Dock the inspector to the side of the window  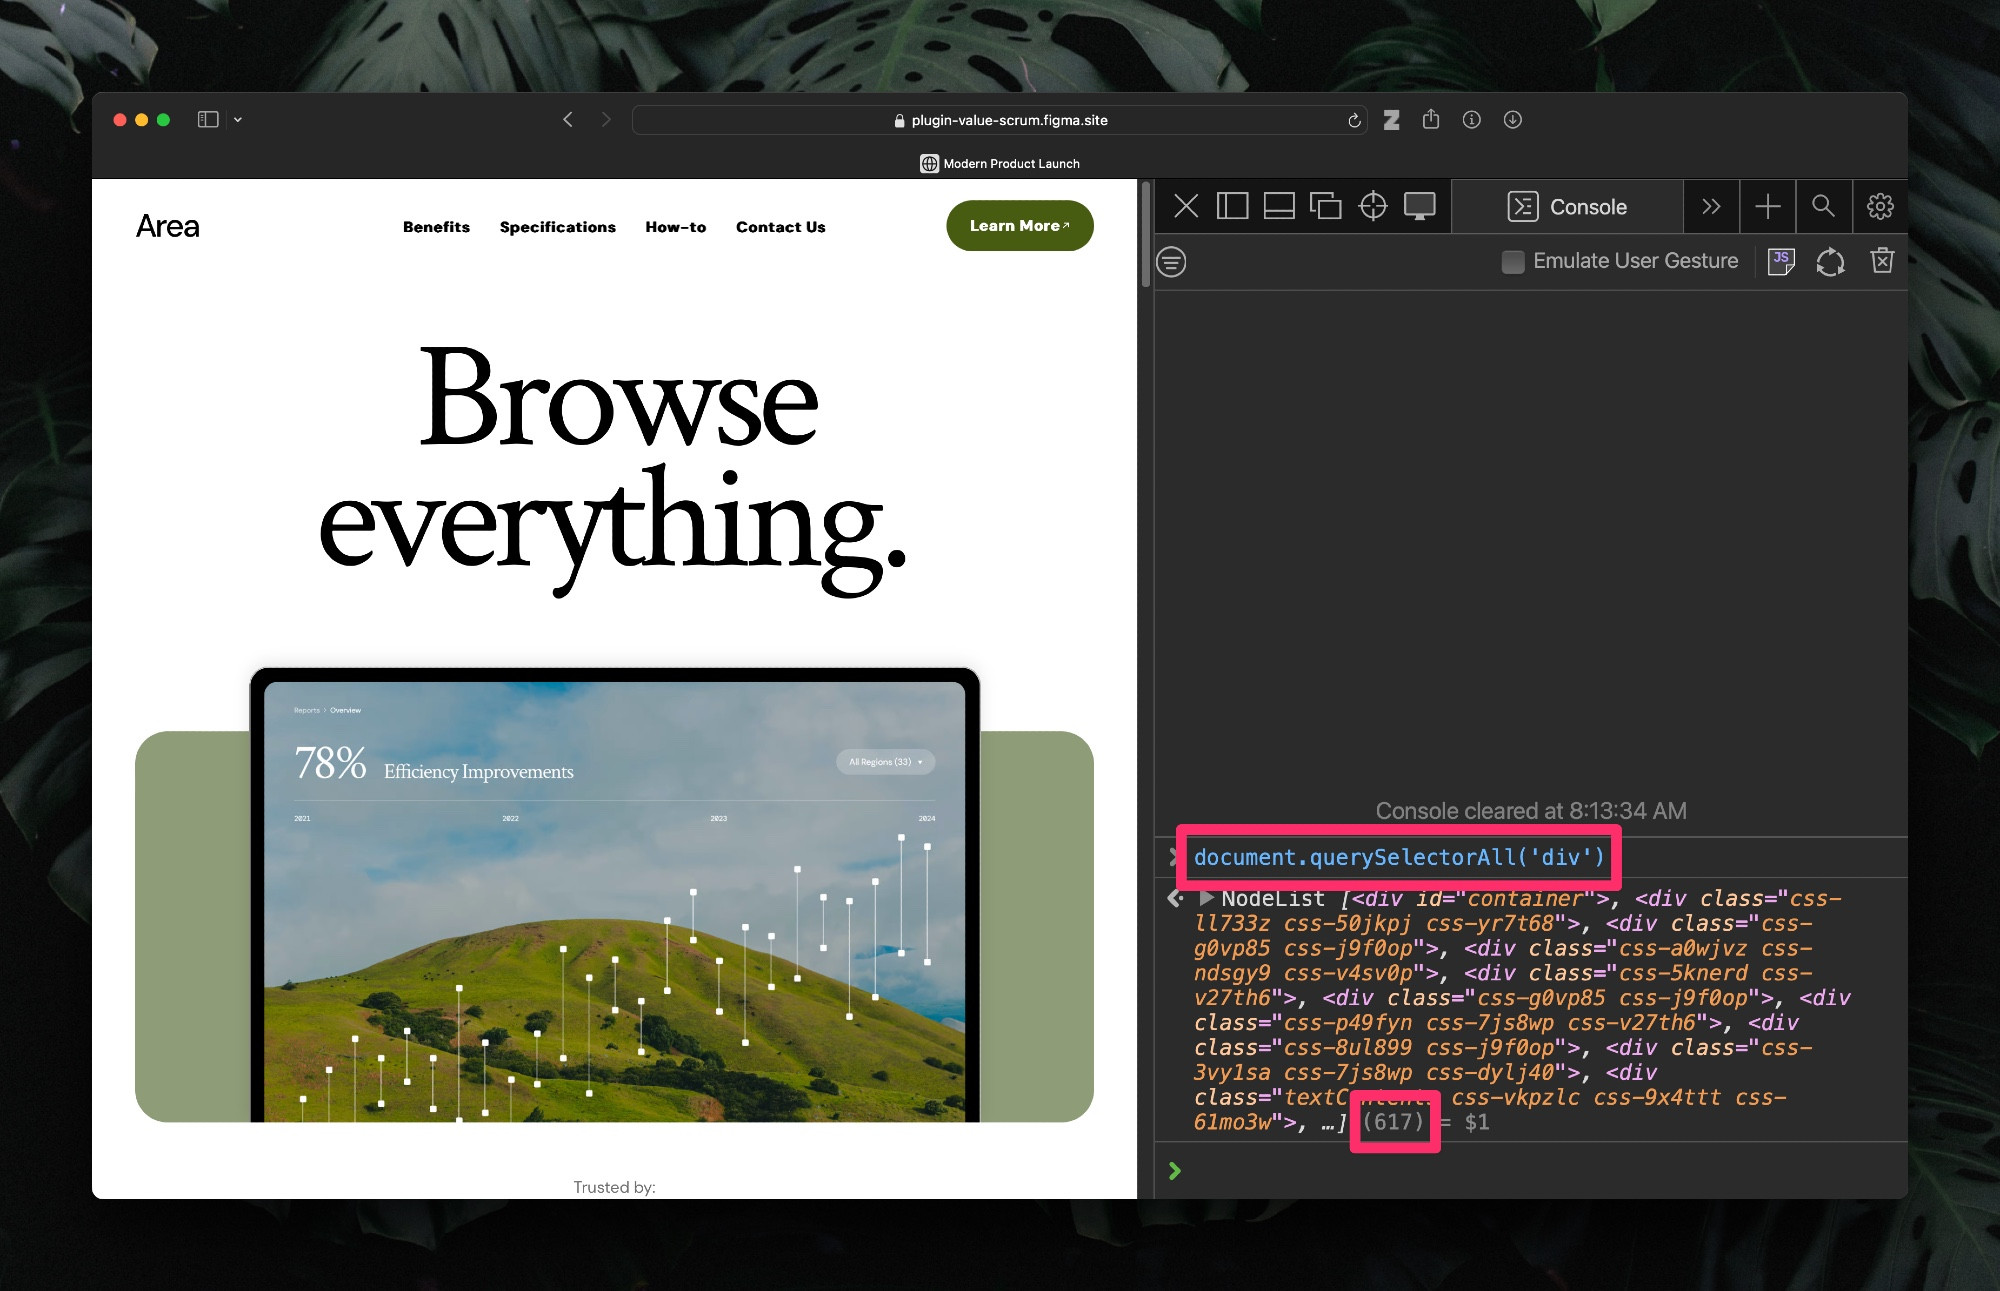[1232, 207]
